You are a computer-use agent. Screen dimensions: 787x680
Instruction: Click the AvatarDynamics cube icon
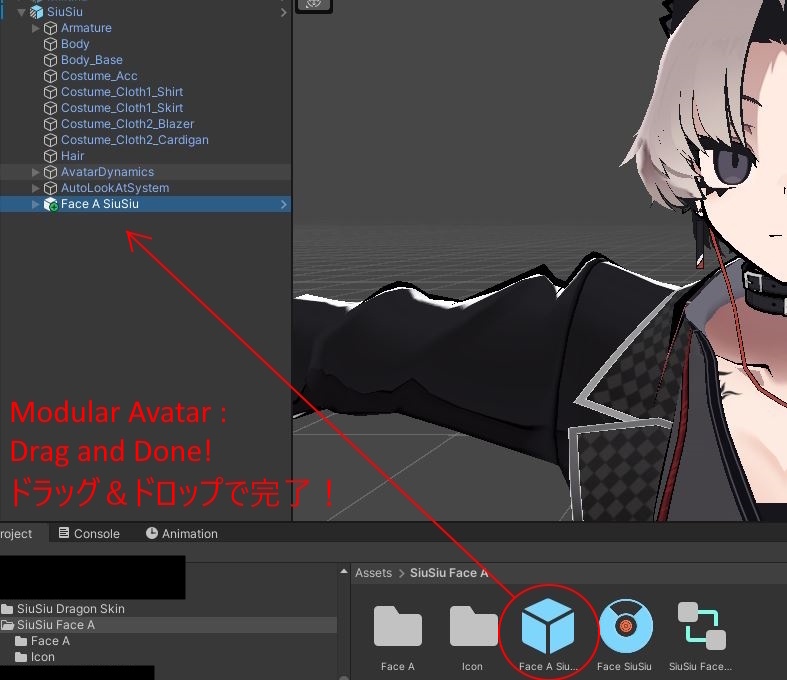click(x=50, y=172)
